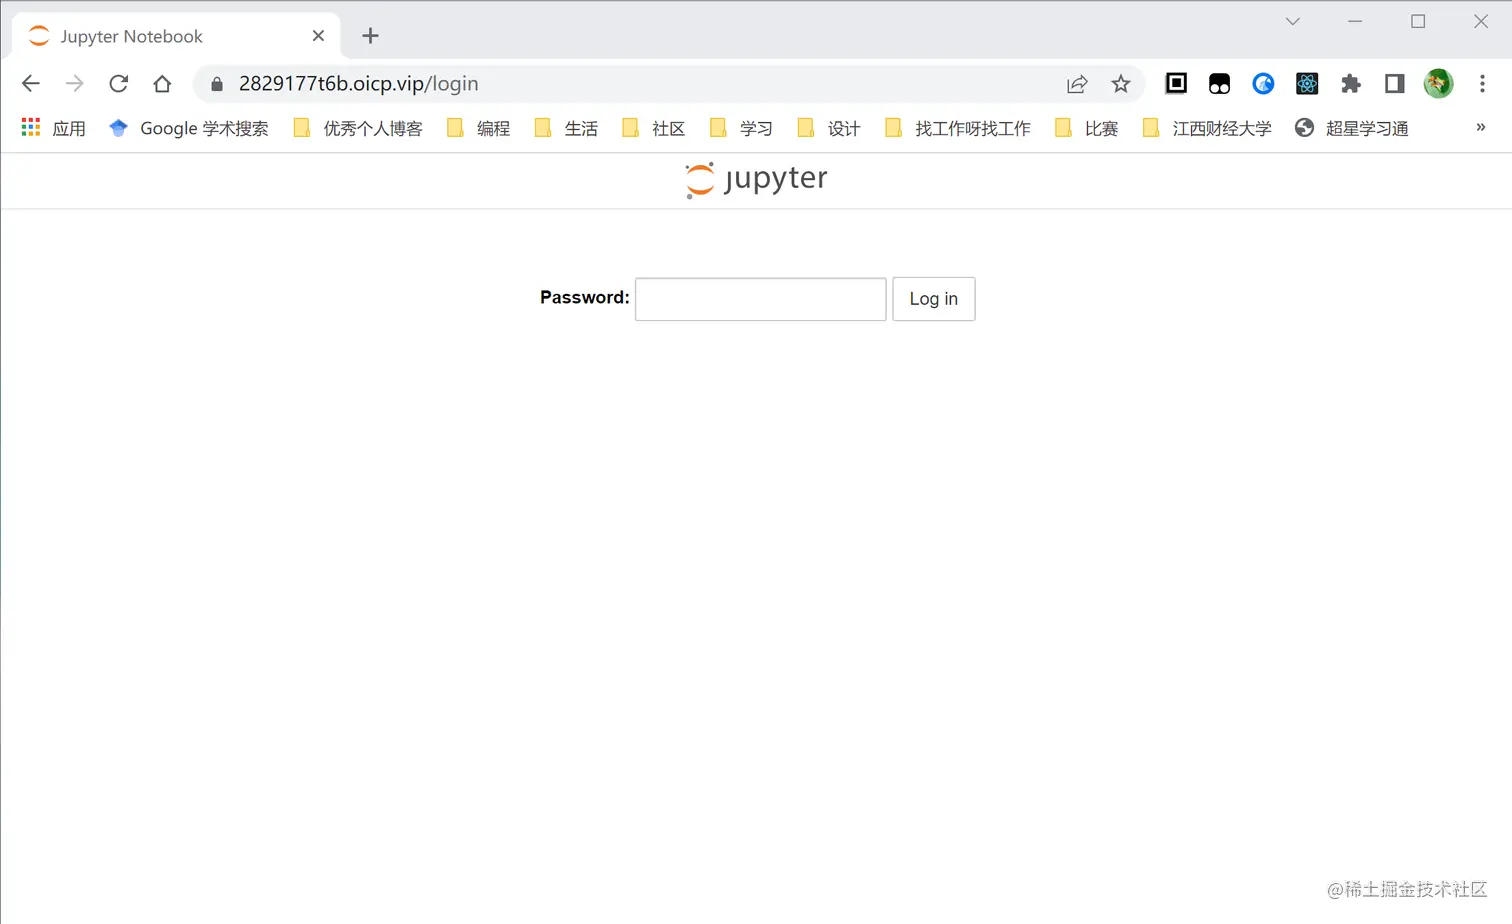Open the 找工作呀找工作 bookmark folder
This screenshot has width=1512, height=924.
tap(958, 128)
